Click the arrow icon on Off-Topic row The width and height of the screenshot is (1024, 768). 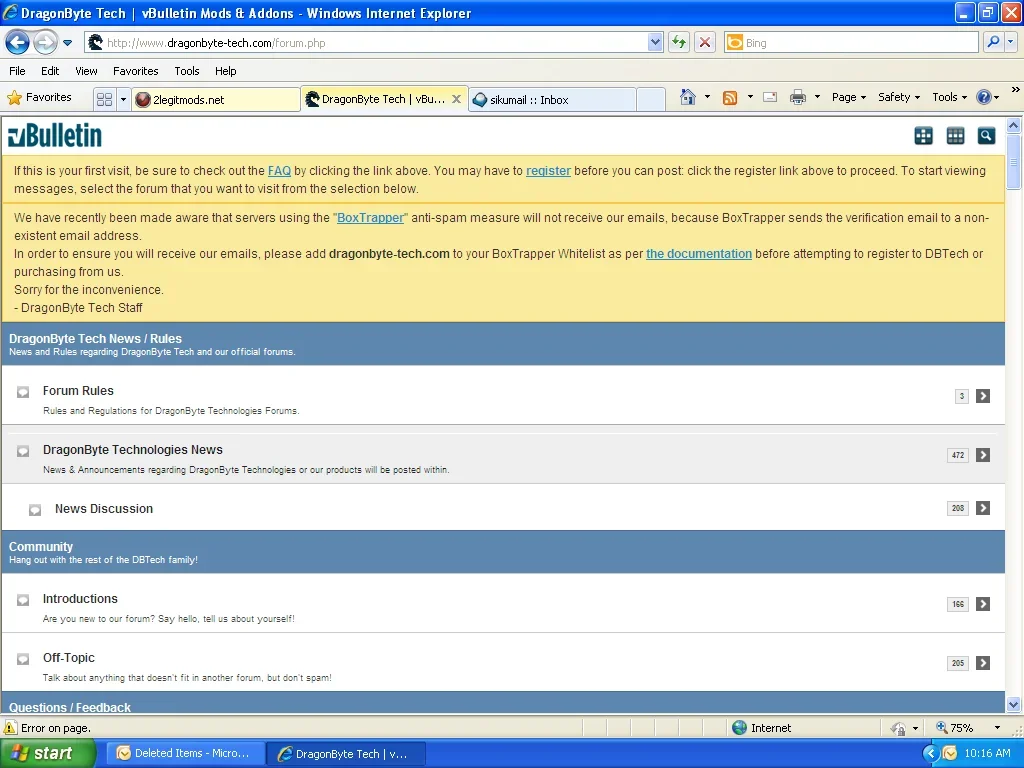pos(983,663)
